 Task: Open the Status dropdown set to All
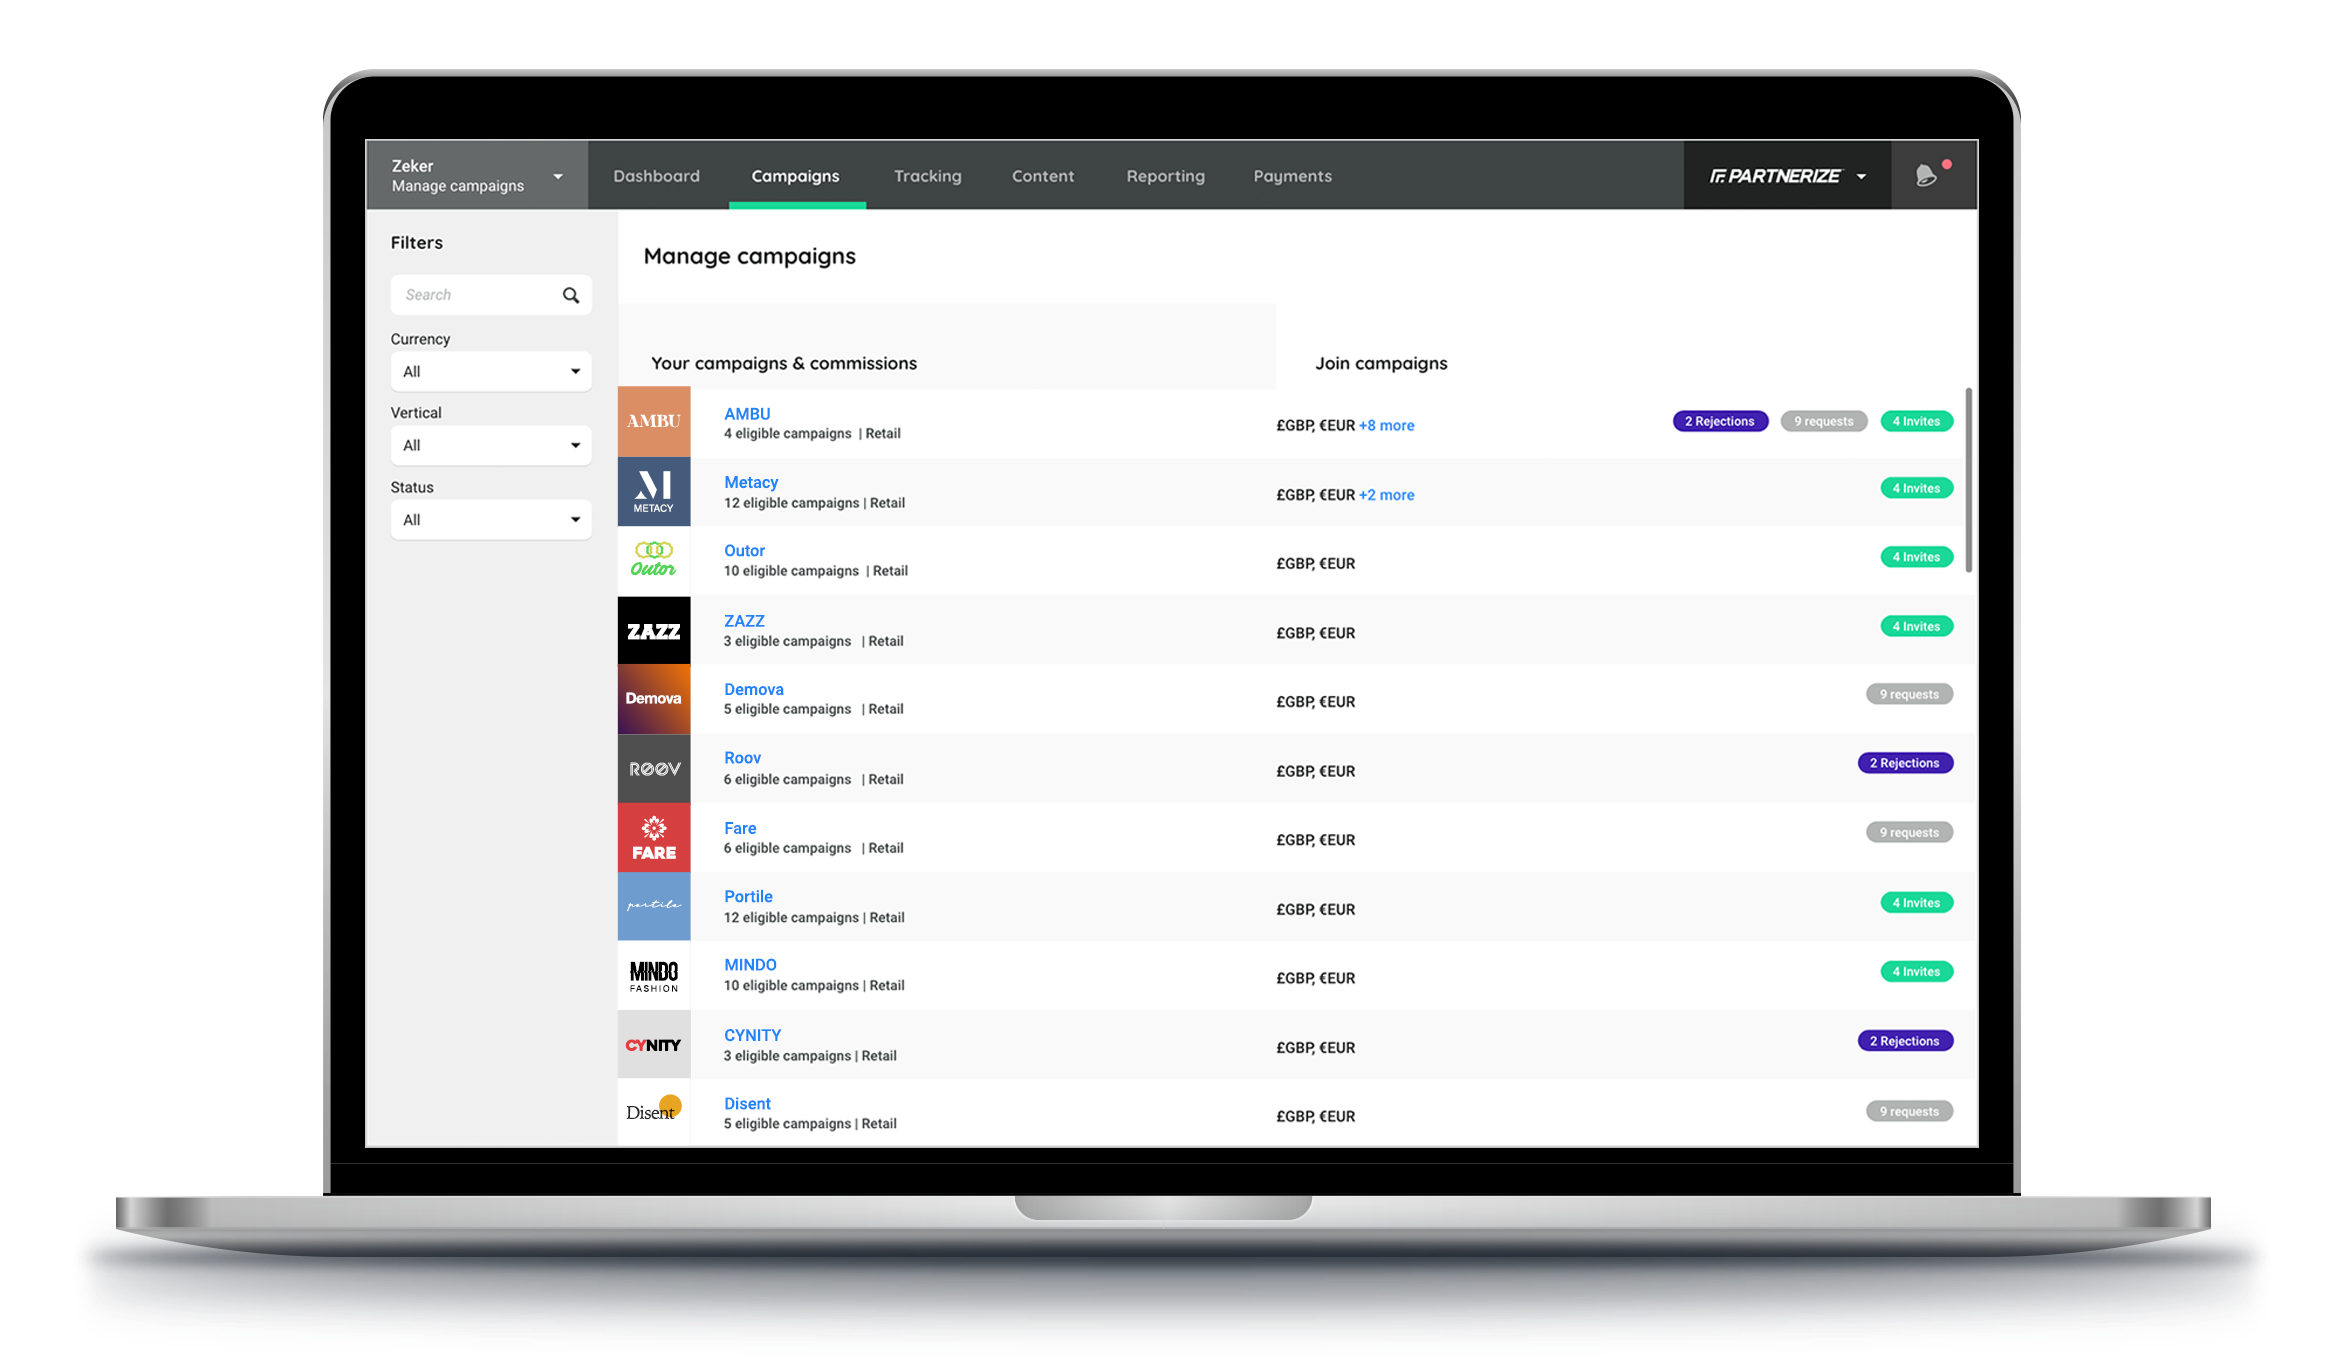coord(490,519)
